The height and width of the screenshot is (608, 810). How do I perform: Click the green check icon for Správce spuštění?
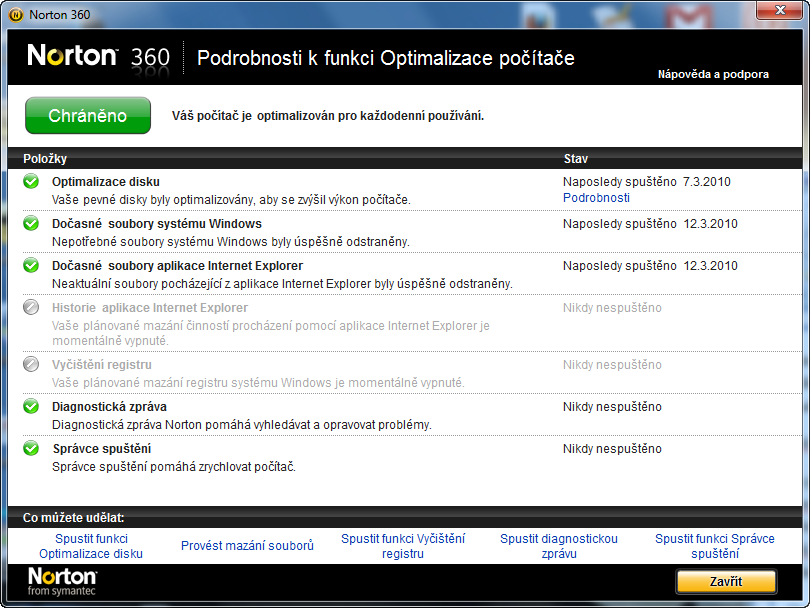tap(31, 448)
